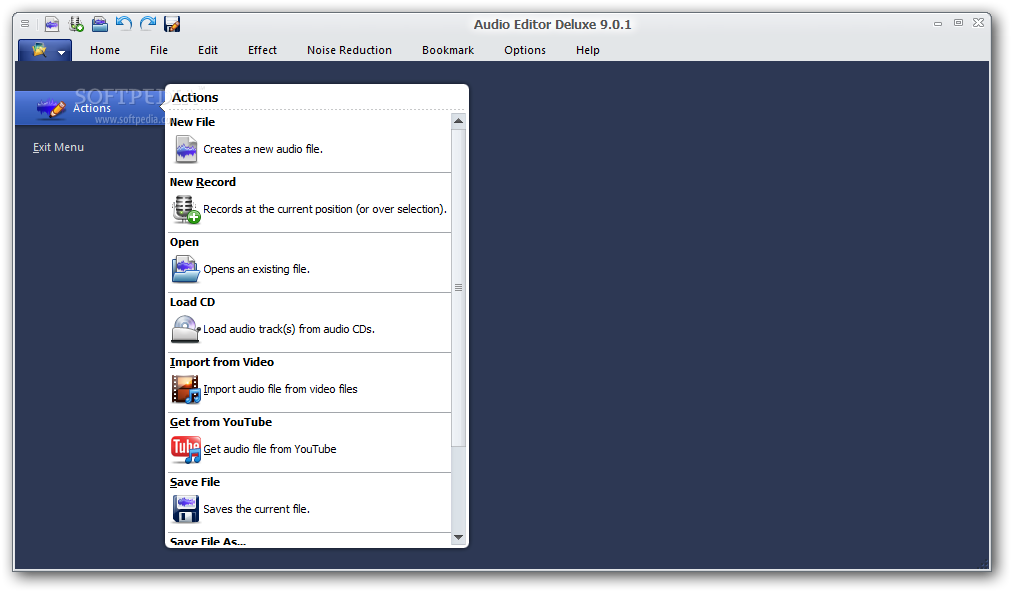Click 'Import audio file from video files' text

coord(280,389)
